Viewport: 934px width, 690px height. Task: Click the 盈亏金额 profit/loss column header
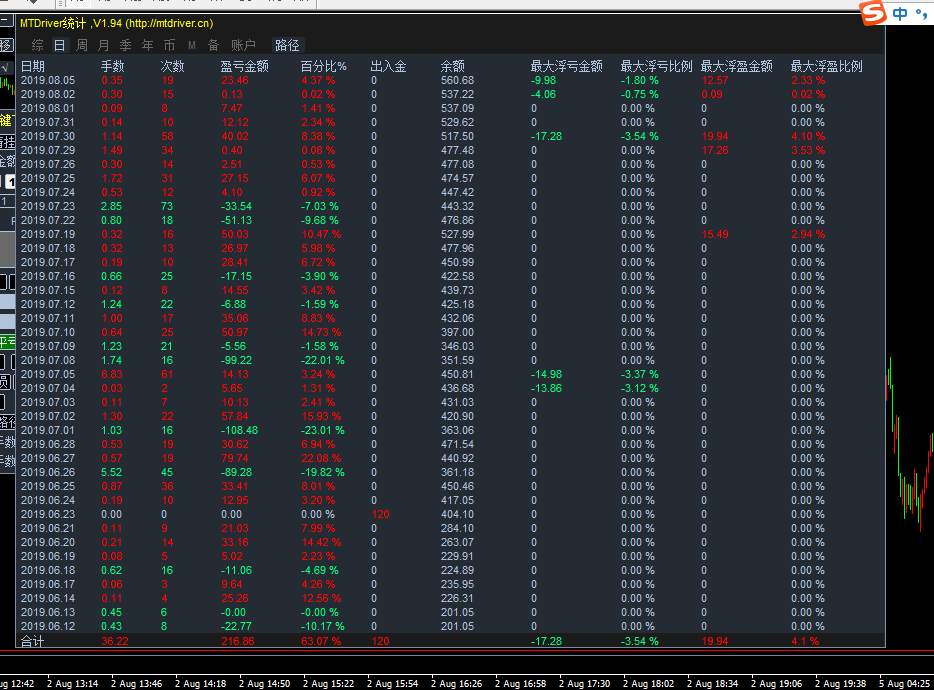(245, 66)
